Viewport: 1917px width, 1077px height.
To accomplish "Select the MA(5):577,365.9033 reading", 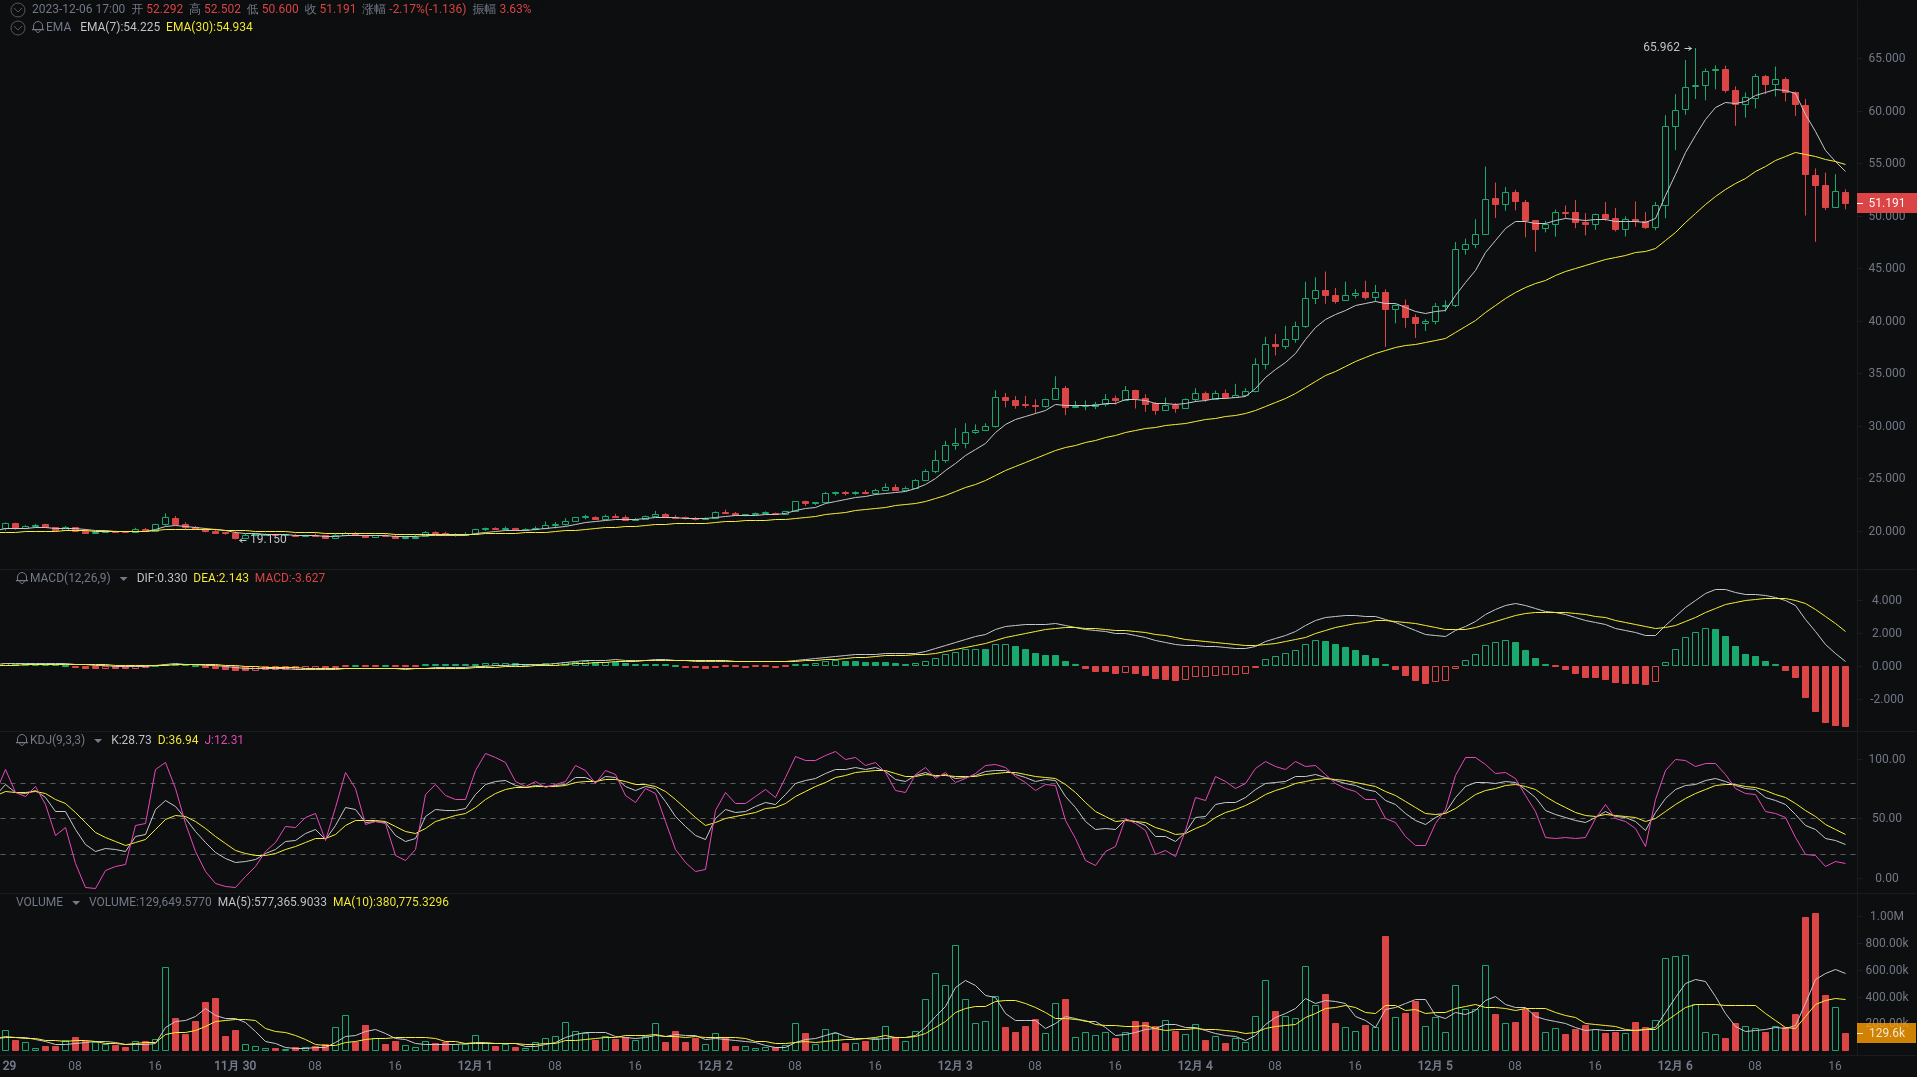I will (x=272, y=902).
